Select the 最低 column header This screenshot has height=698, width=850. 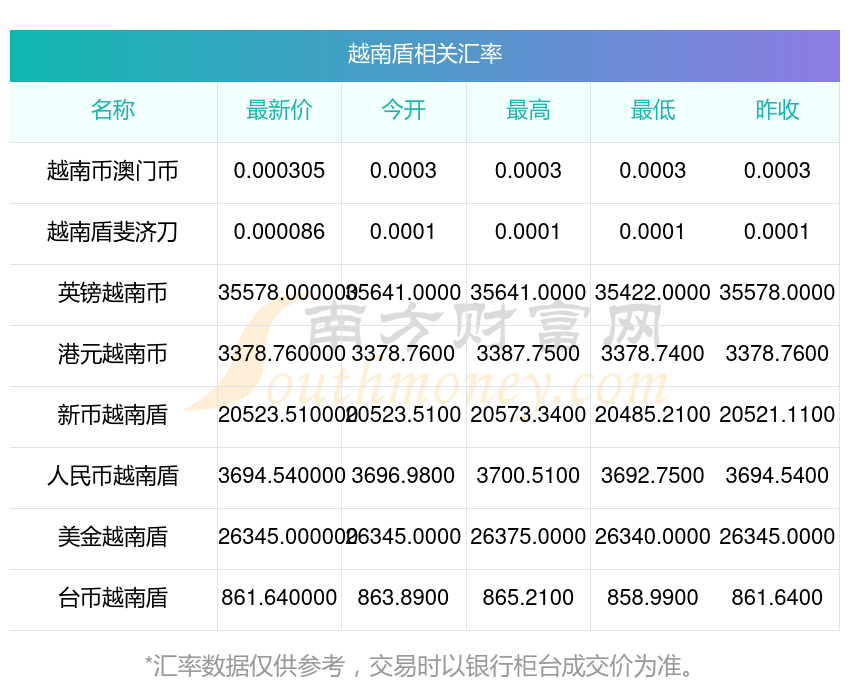(653, 110)
